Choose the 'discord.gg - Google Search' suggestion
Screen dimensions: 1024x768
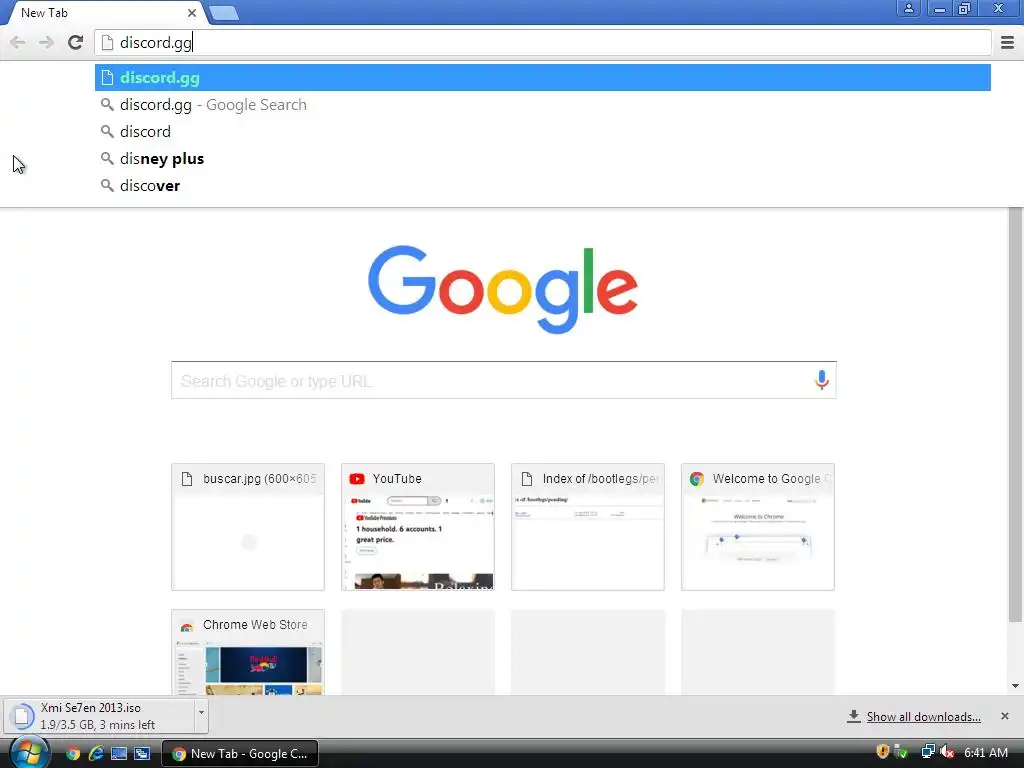[543, 104]
